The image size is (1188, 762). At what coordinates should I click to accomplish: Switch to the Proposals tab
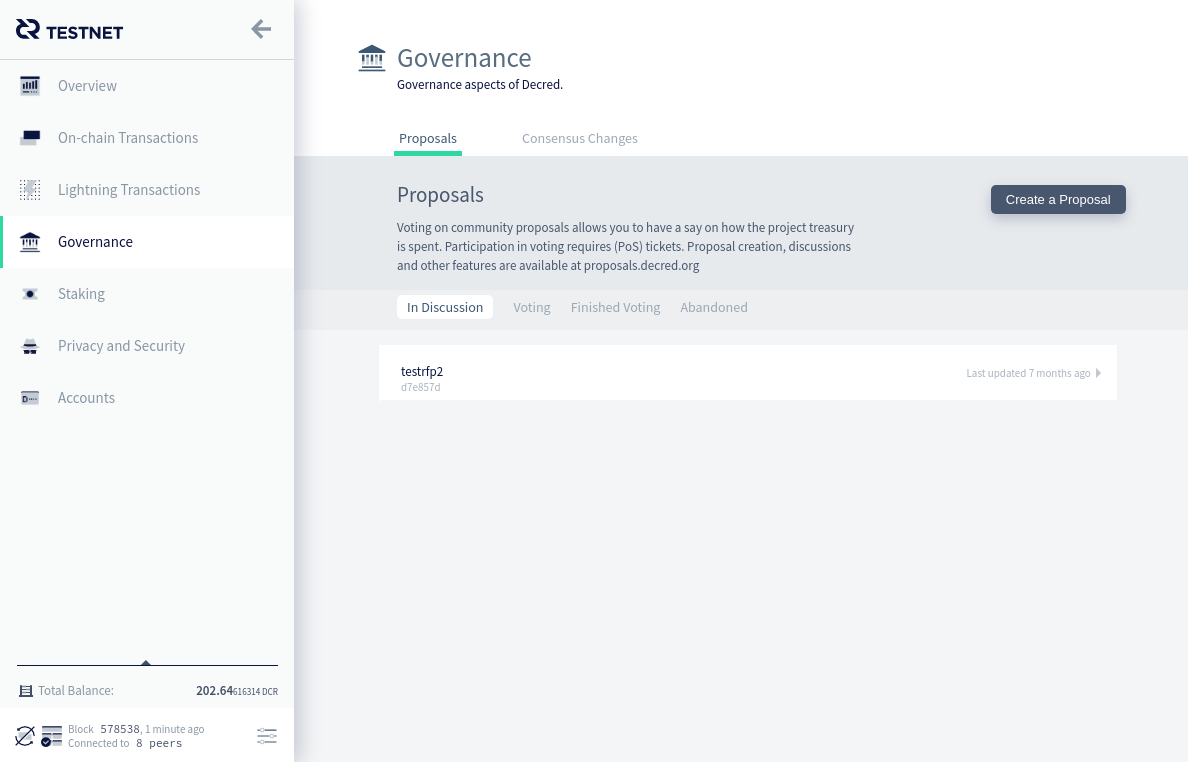[x=428, y=139]
